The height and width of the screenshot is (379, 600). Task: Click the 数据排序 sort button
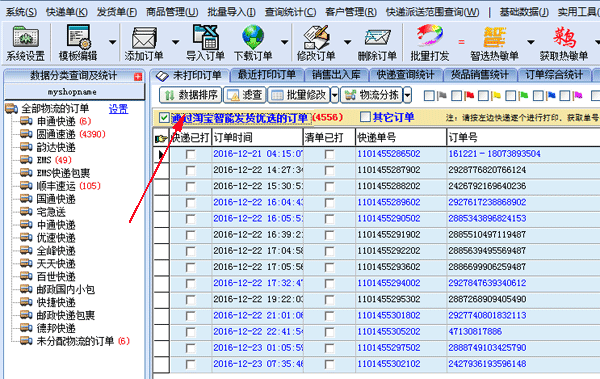click(x=191, y=95)
